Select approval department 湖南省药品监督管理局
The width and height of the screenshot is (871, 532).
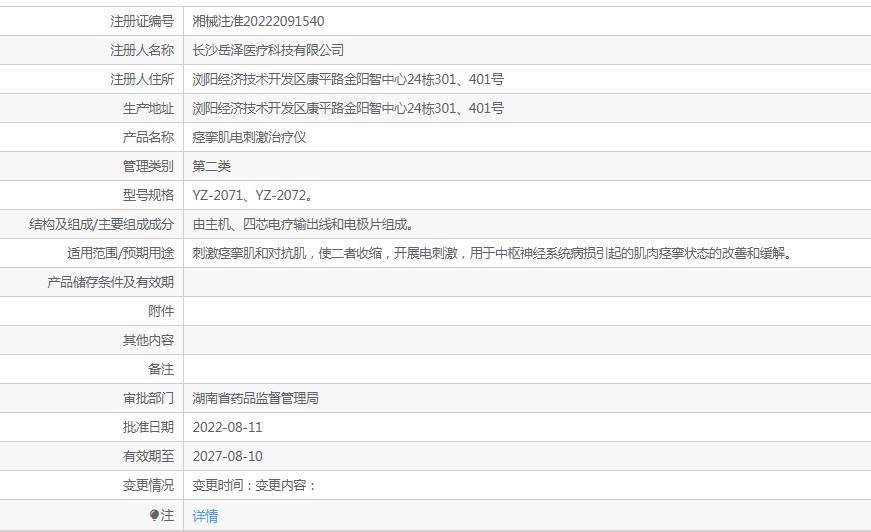[x=256, y=398]
